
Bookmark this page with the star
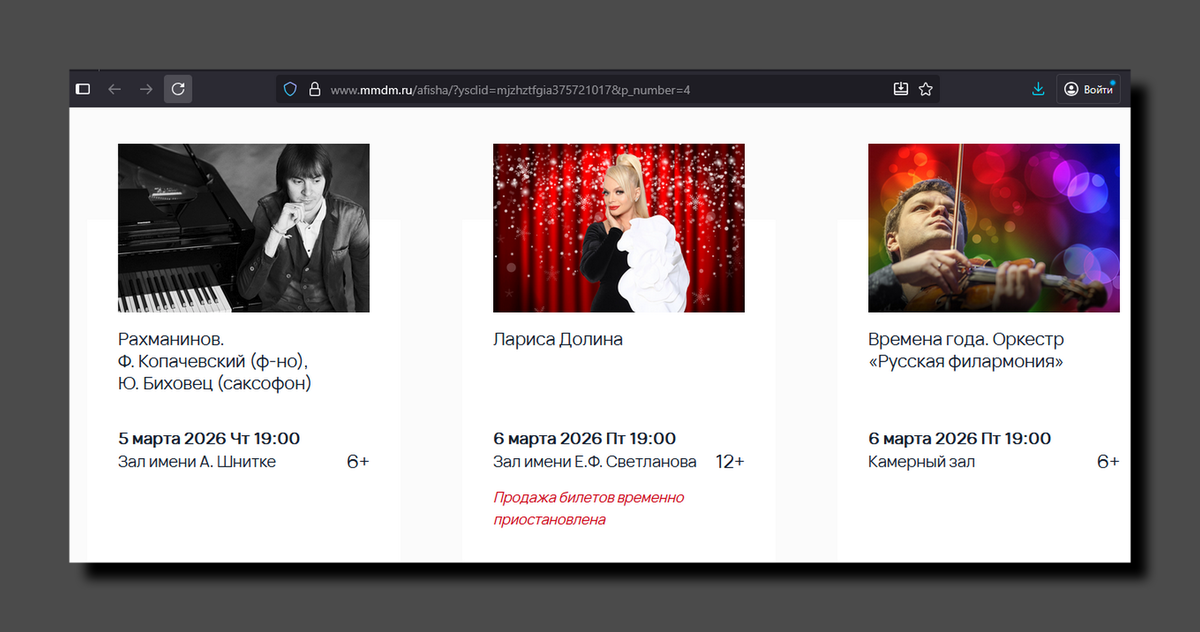click(925, 88)
